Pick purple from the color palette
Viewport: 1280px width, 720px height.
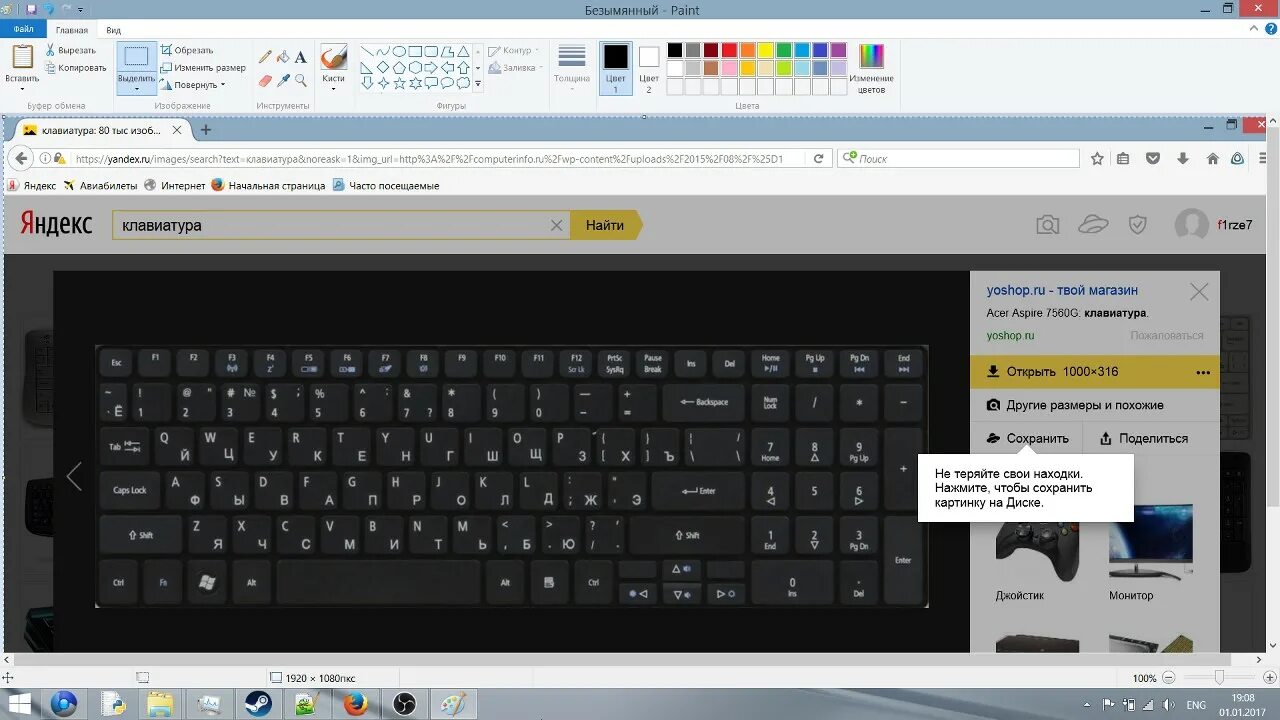[838, 50]
